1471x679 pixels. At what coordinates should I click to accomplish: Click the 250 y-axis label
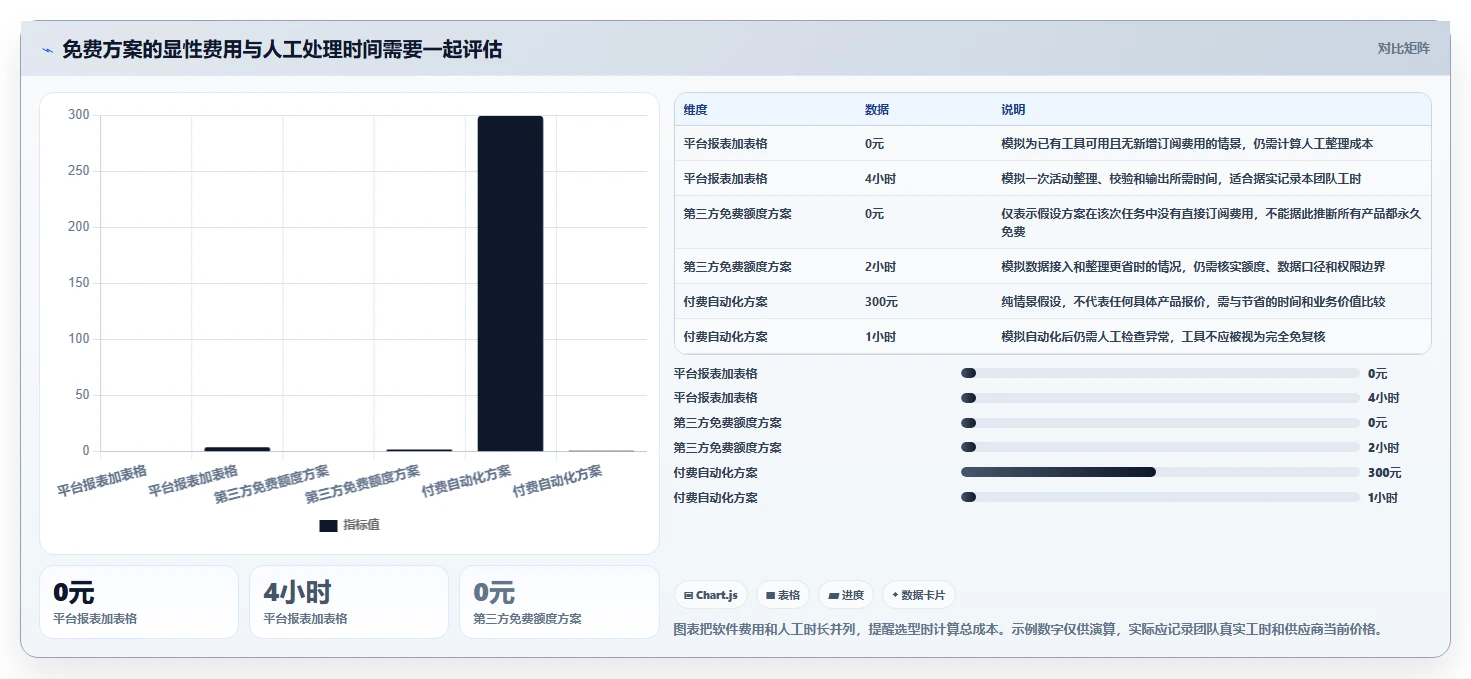coord(79,171)
